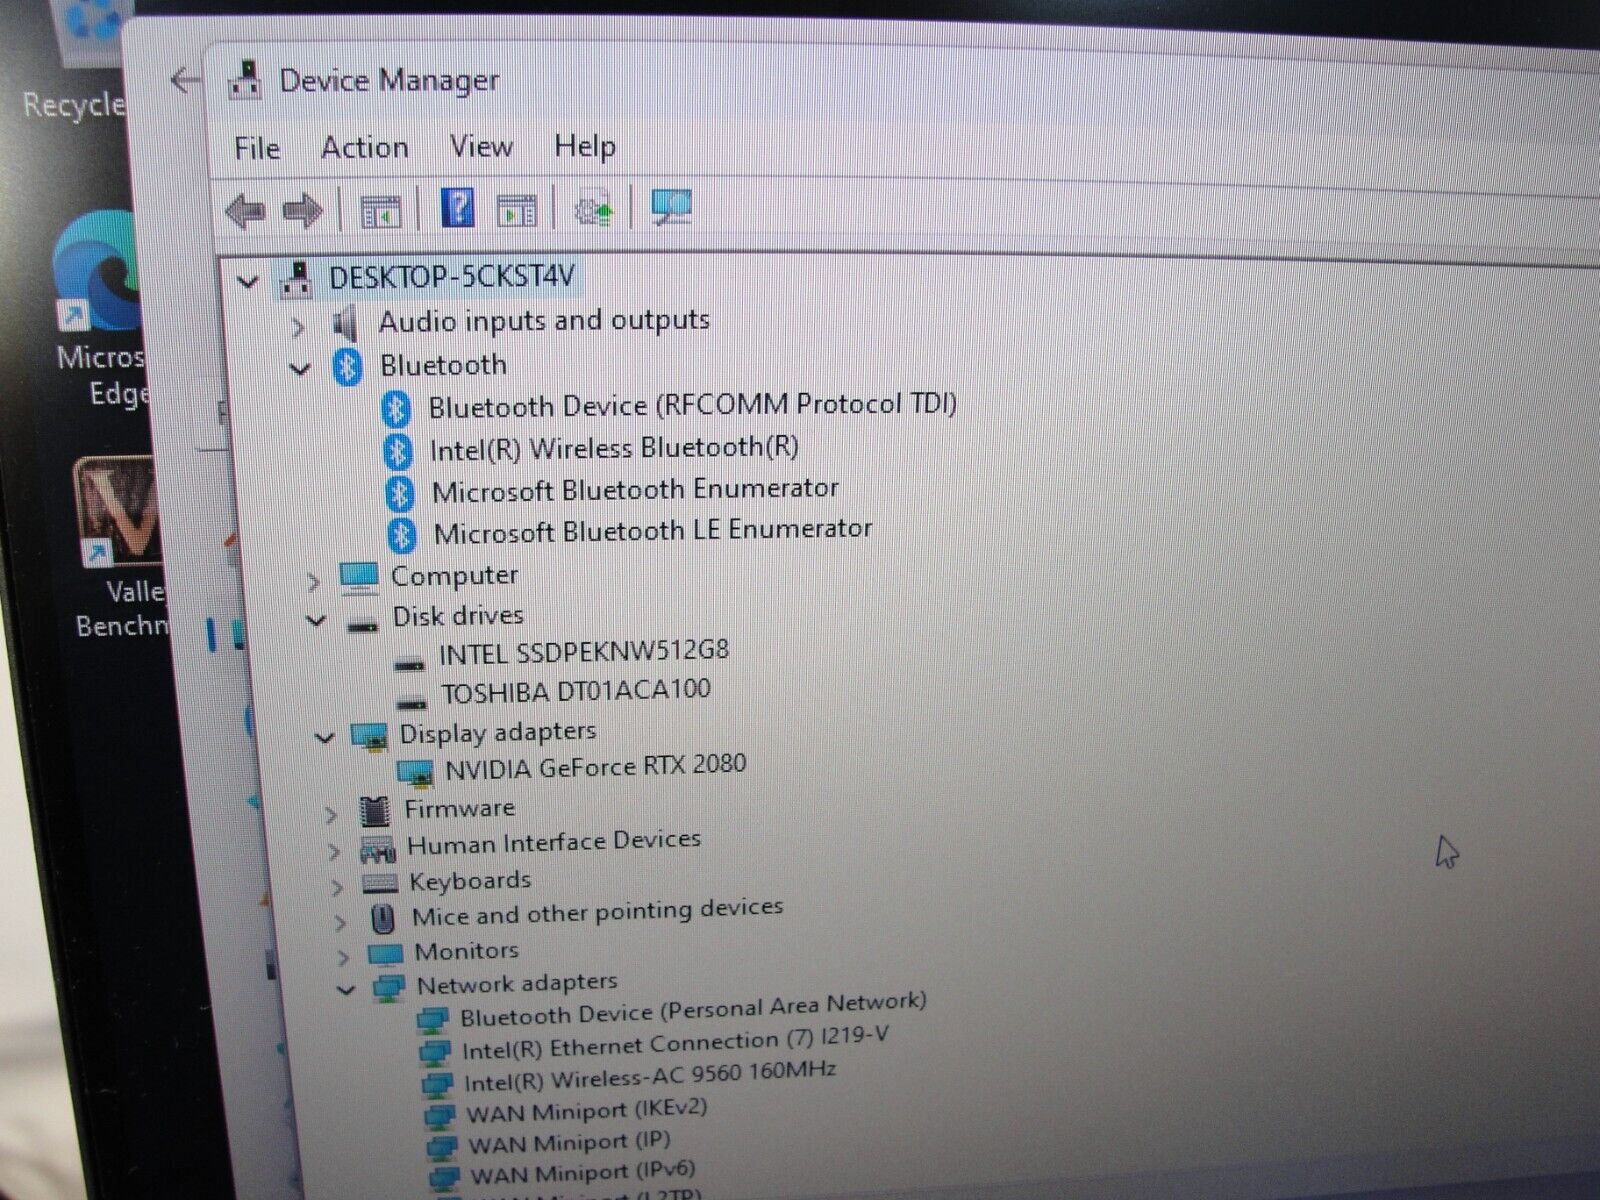Image resolution: width=1600 pixels, height=1200 pixels.
Task: Toggle the Show/Hide Console Tree toolbar icon
Action: pyautogui.click(x=380, y=211)
